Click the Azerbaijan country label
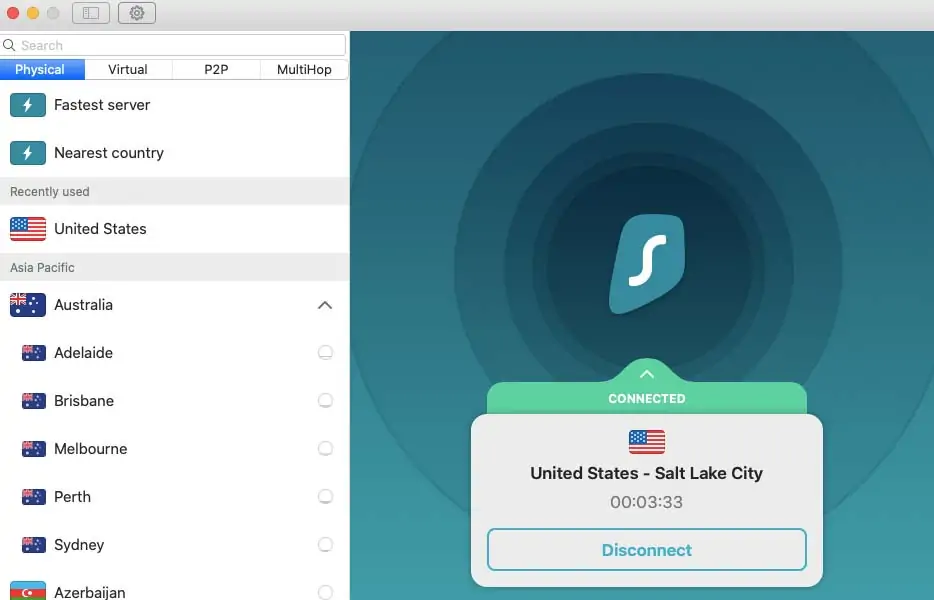This screenshot has width=934, height=600. point(90,592)
